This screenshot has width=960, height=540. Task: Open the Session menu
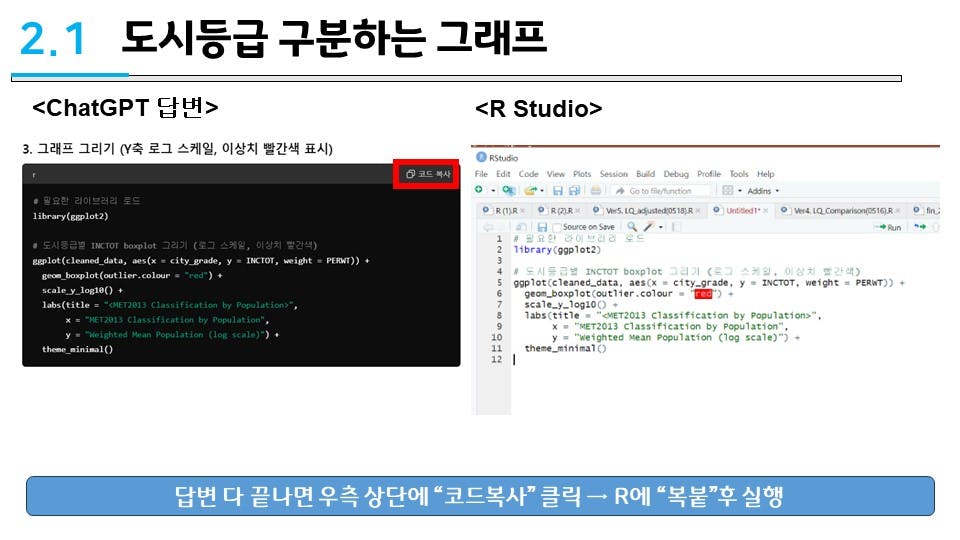pyautogui.click(x=613, y=174)
